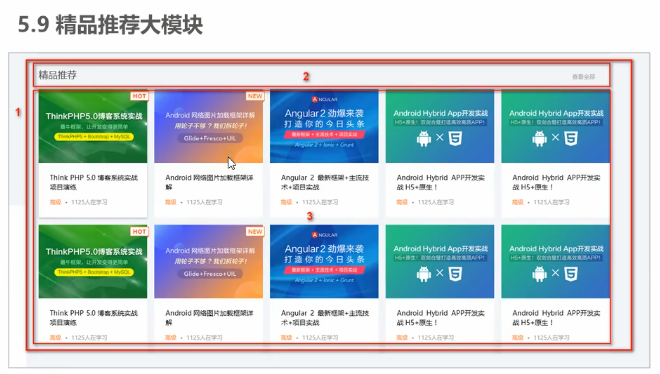Click the HTML5 shield icon in the first-row fourth card
Screen dimensions: 660x374
455,138
